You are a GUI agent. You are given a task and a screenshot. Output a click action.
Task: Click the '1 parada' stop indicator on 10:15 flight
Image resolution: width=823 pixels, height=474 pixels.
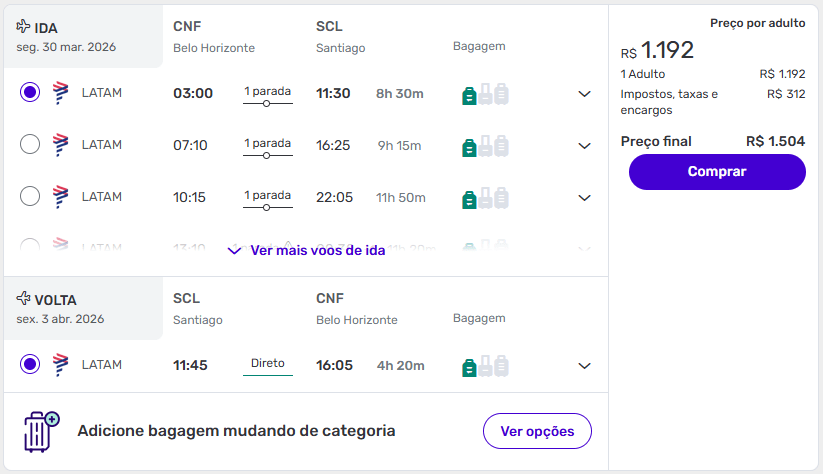[x=267, y=197]
